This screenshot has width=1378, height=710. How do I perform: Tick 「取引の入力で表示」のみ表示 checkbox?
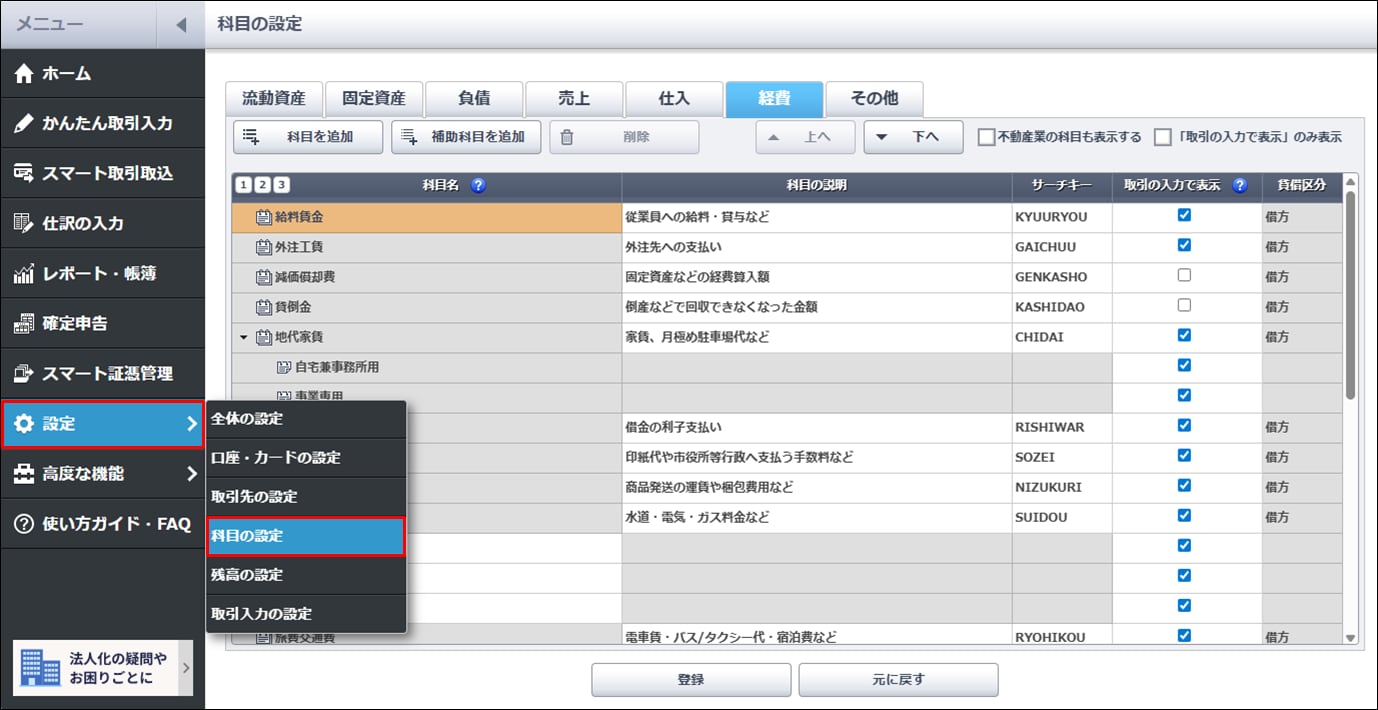1162,137
